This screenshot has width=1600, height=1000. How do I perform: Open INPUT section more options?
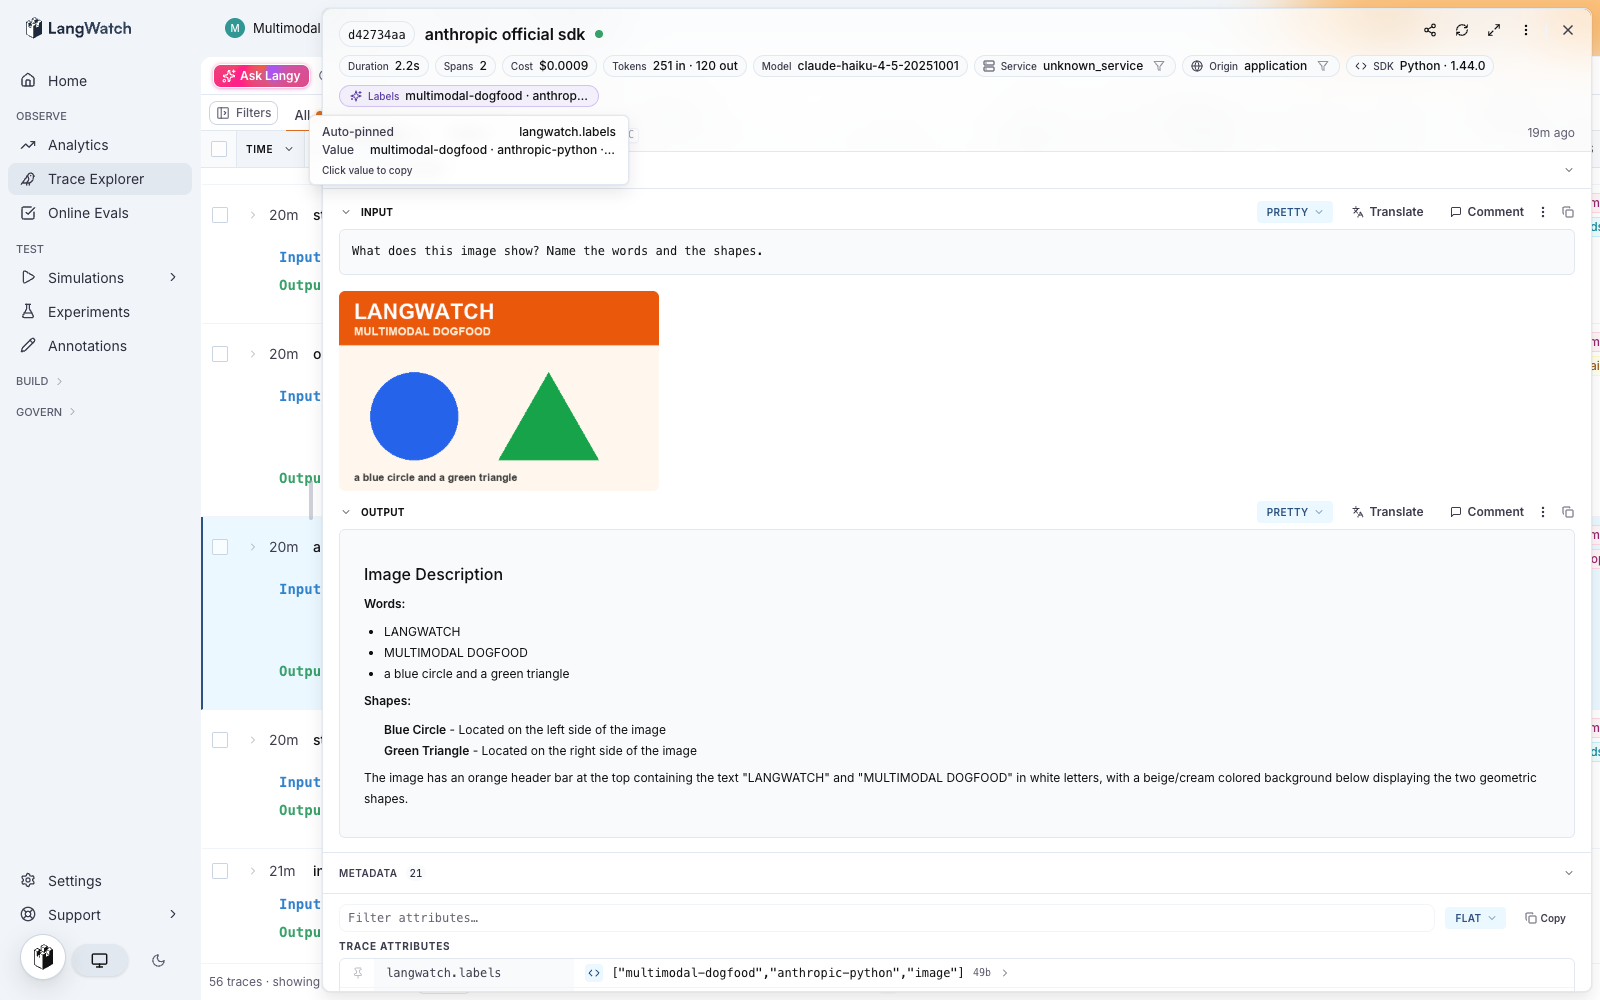pos(1543,212)
